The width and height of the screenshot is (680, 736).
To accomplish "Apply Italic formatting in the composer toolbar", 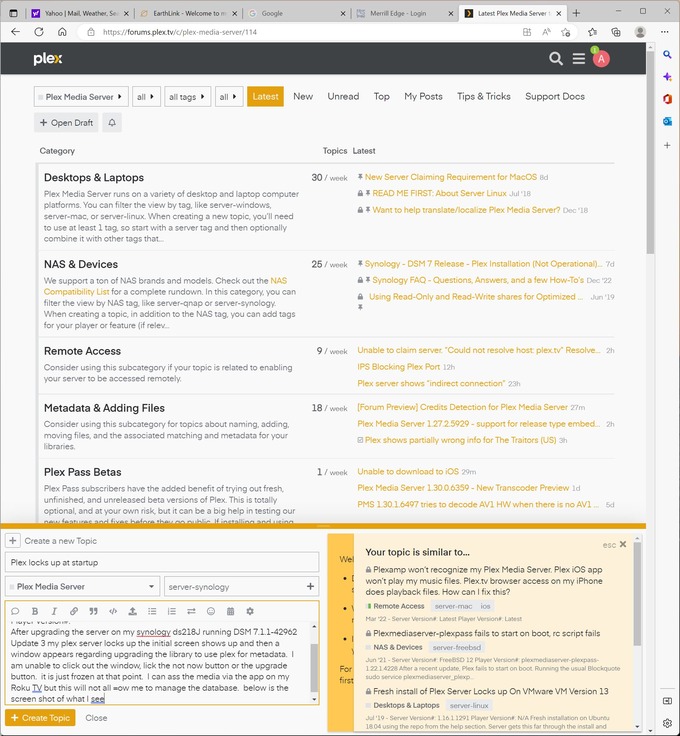I will click(x=54, y=611).
